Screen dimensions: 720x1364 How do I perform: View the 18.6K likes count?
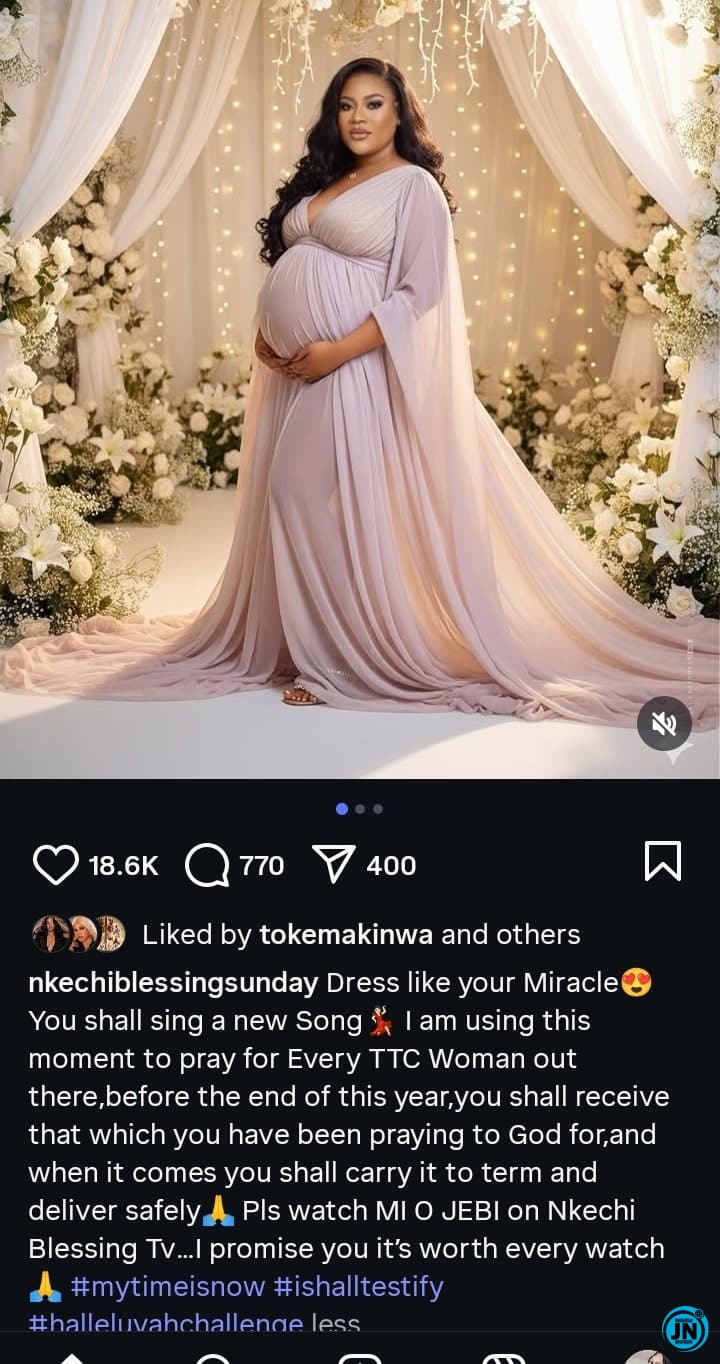point(123,866)
